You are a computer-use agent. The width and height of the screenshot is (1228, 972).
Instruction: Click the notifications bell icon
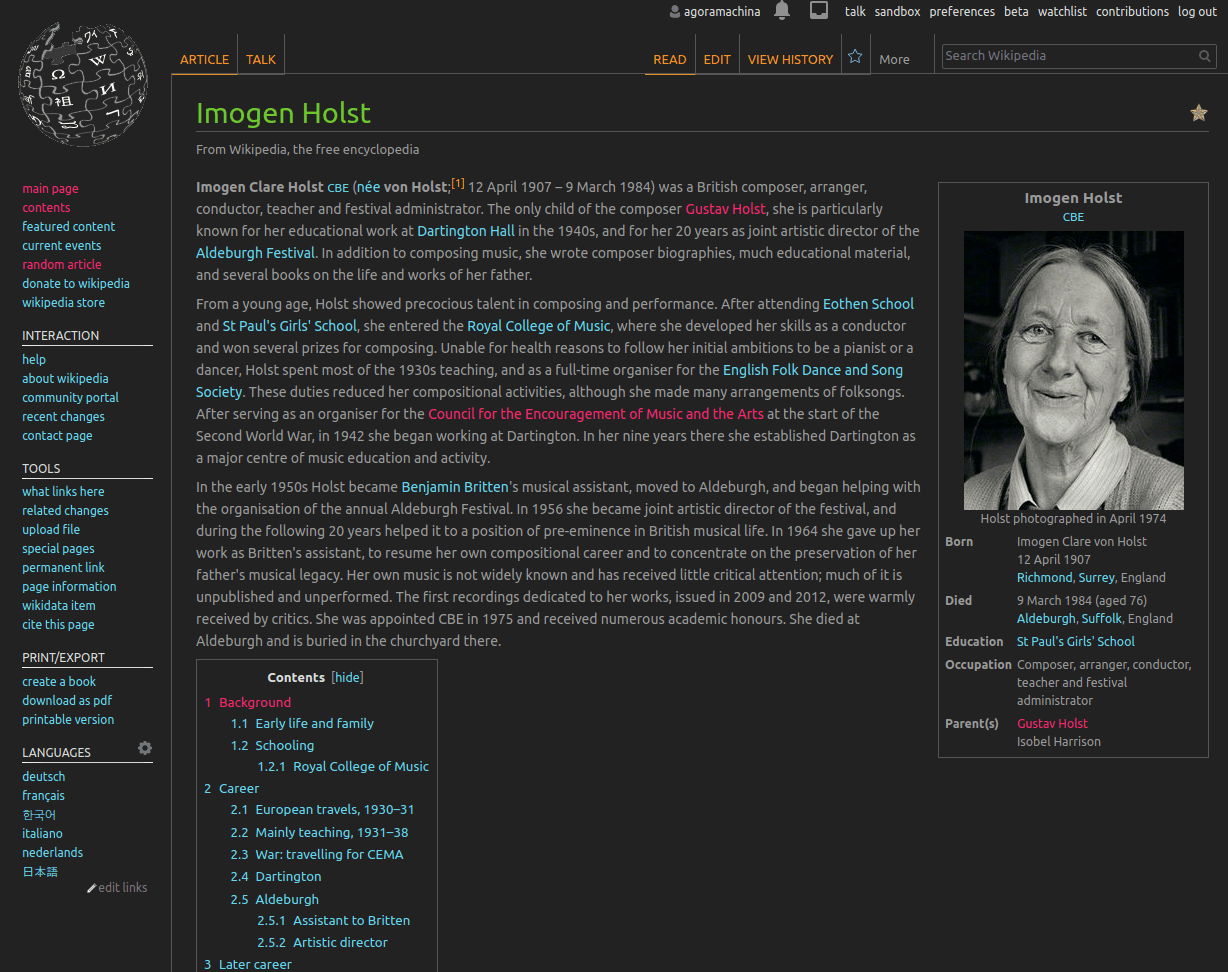tap(782, 11)
